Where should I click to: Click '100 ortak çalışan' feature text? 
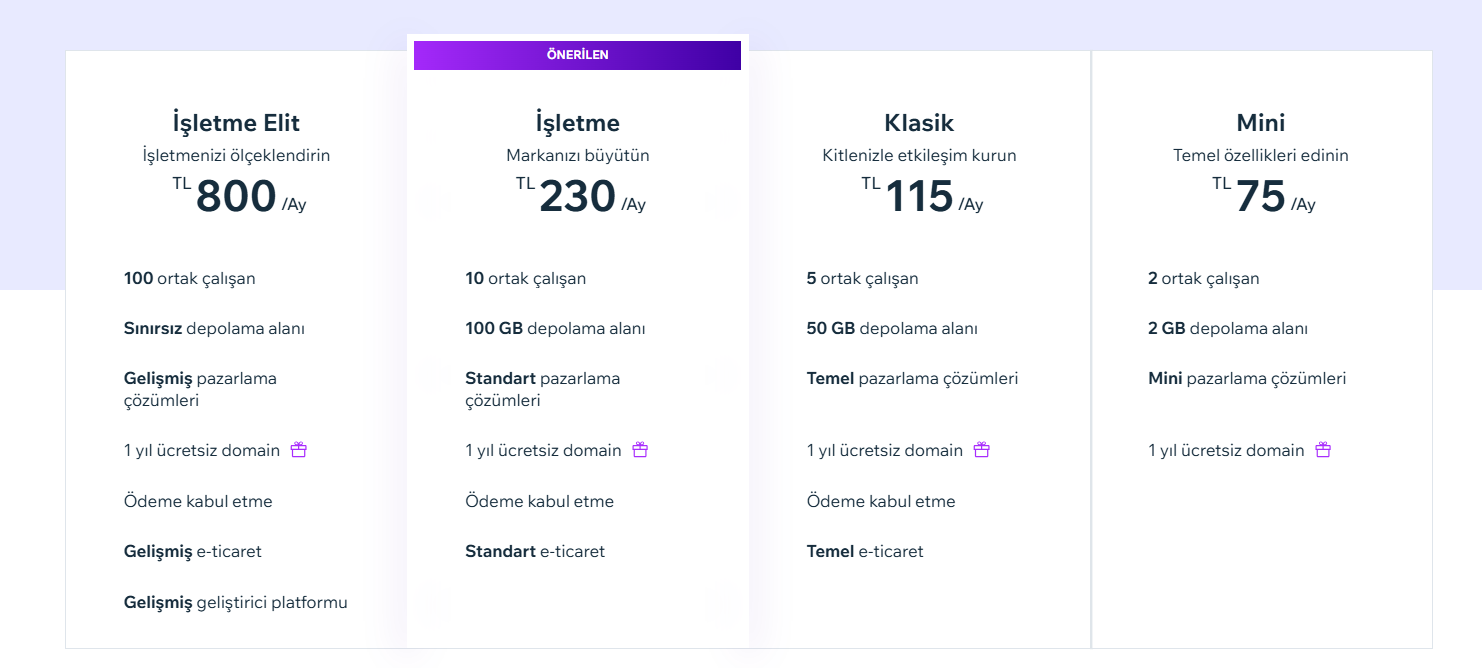point(190,278)
